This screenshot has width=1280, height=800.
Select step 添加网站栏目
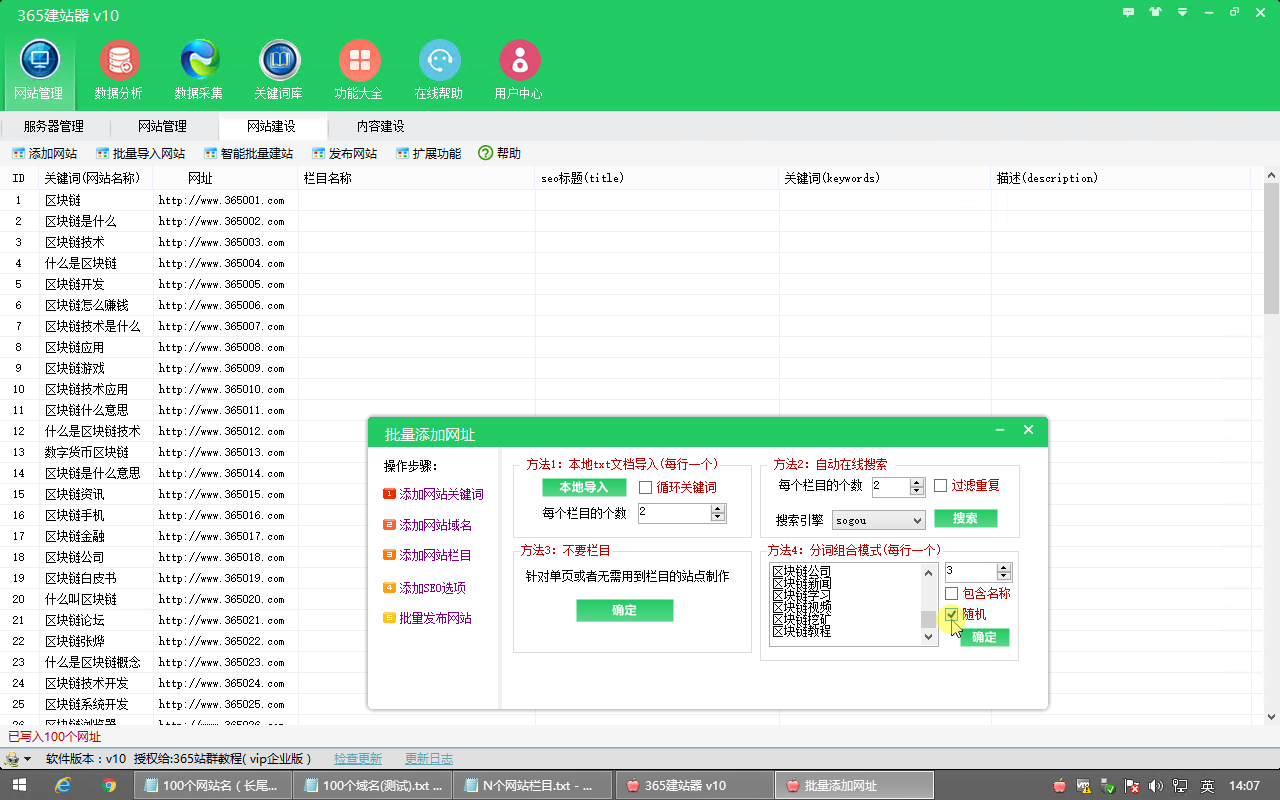pyautogui.click(x=428, y=556)
